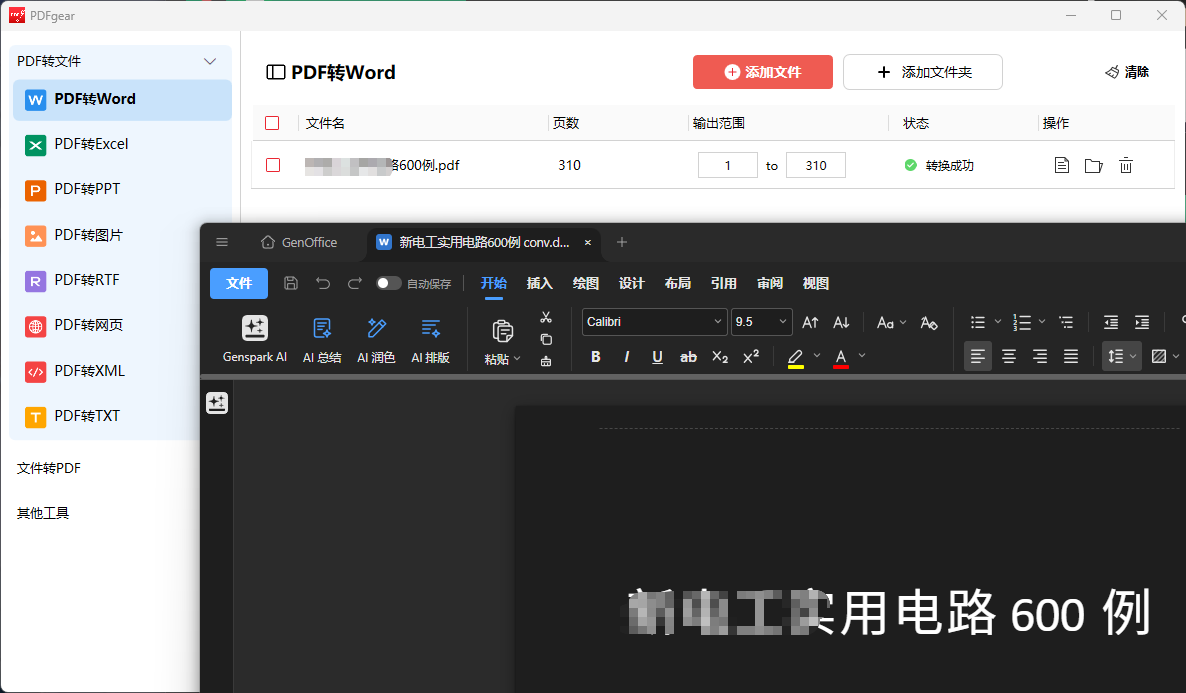Open line spacing dropdown

[1122, 356]
